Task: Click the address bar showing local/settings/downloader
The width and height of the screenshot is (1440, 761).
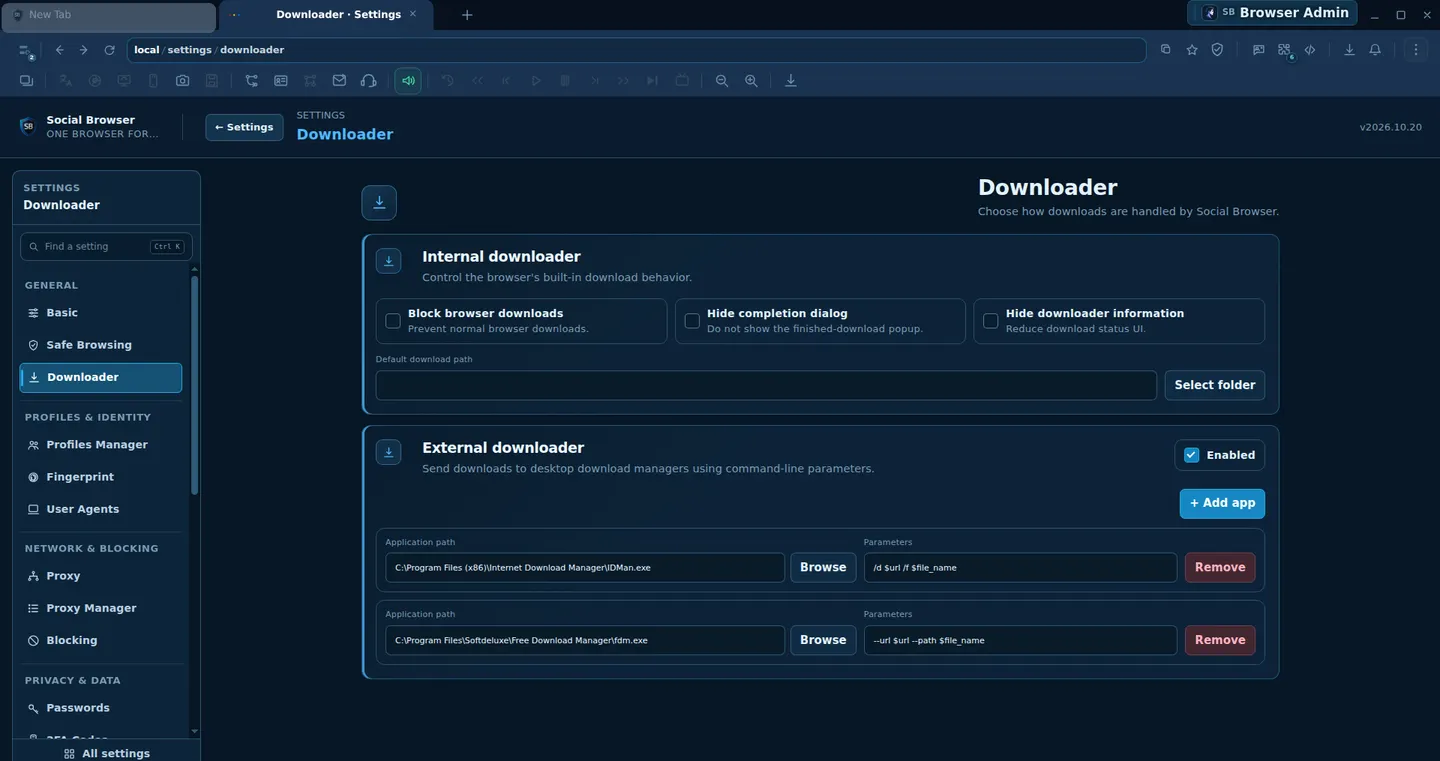Action: [x=636, y=50]
